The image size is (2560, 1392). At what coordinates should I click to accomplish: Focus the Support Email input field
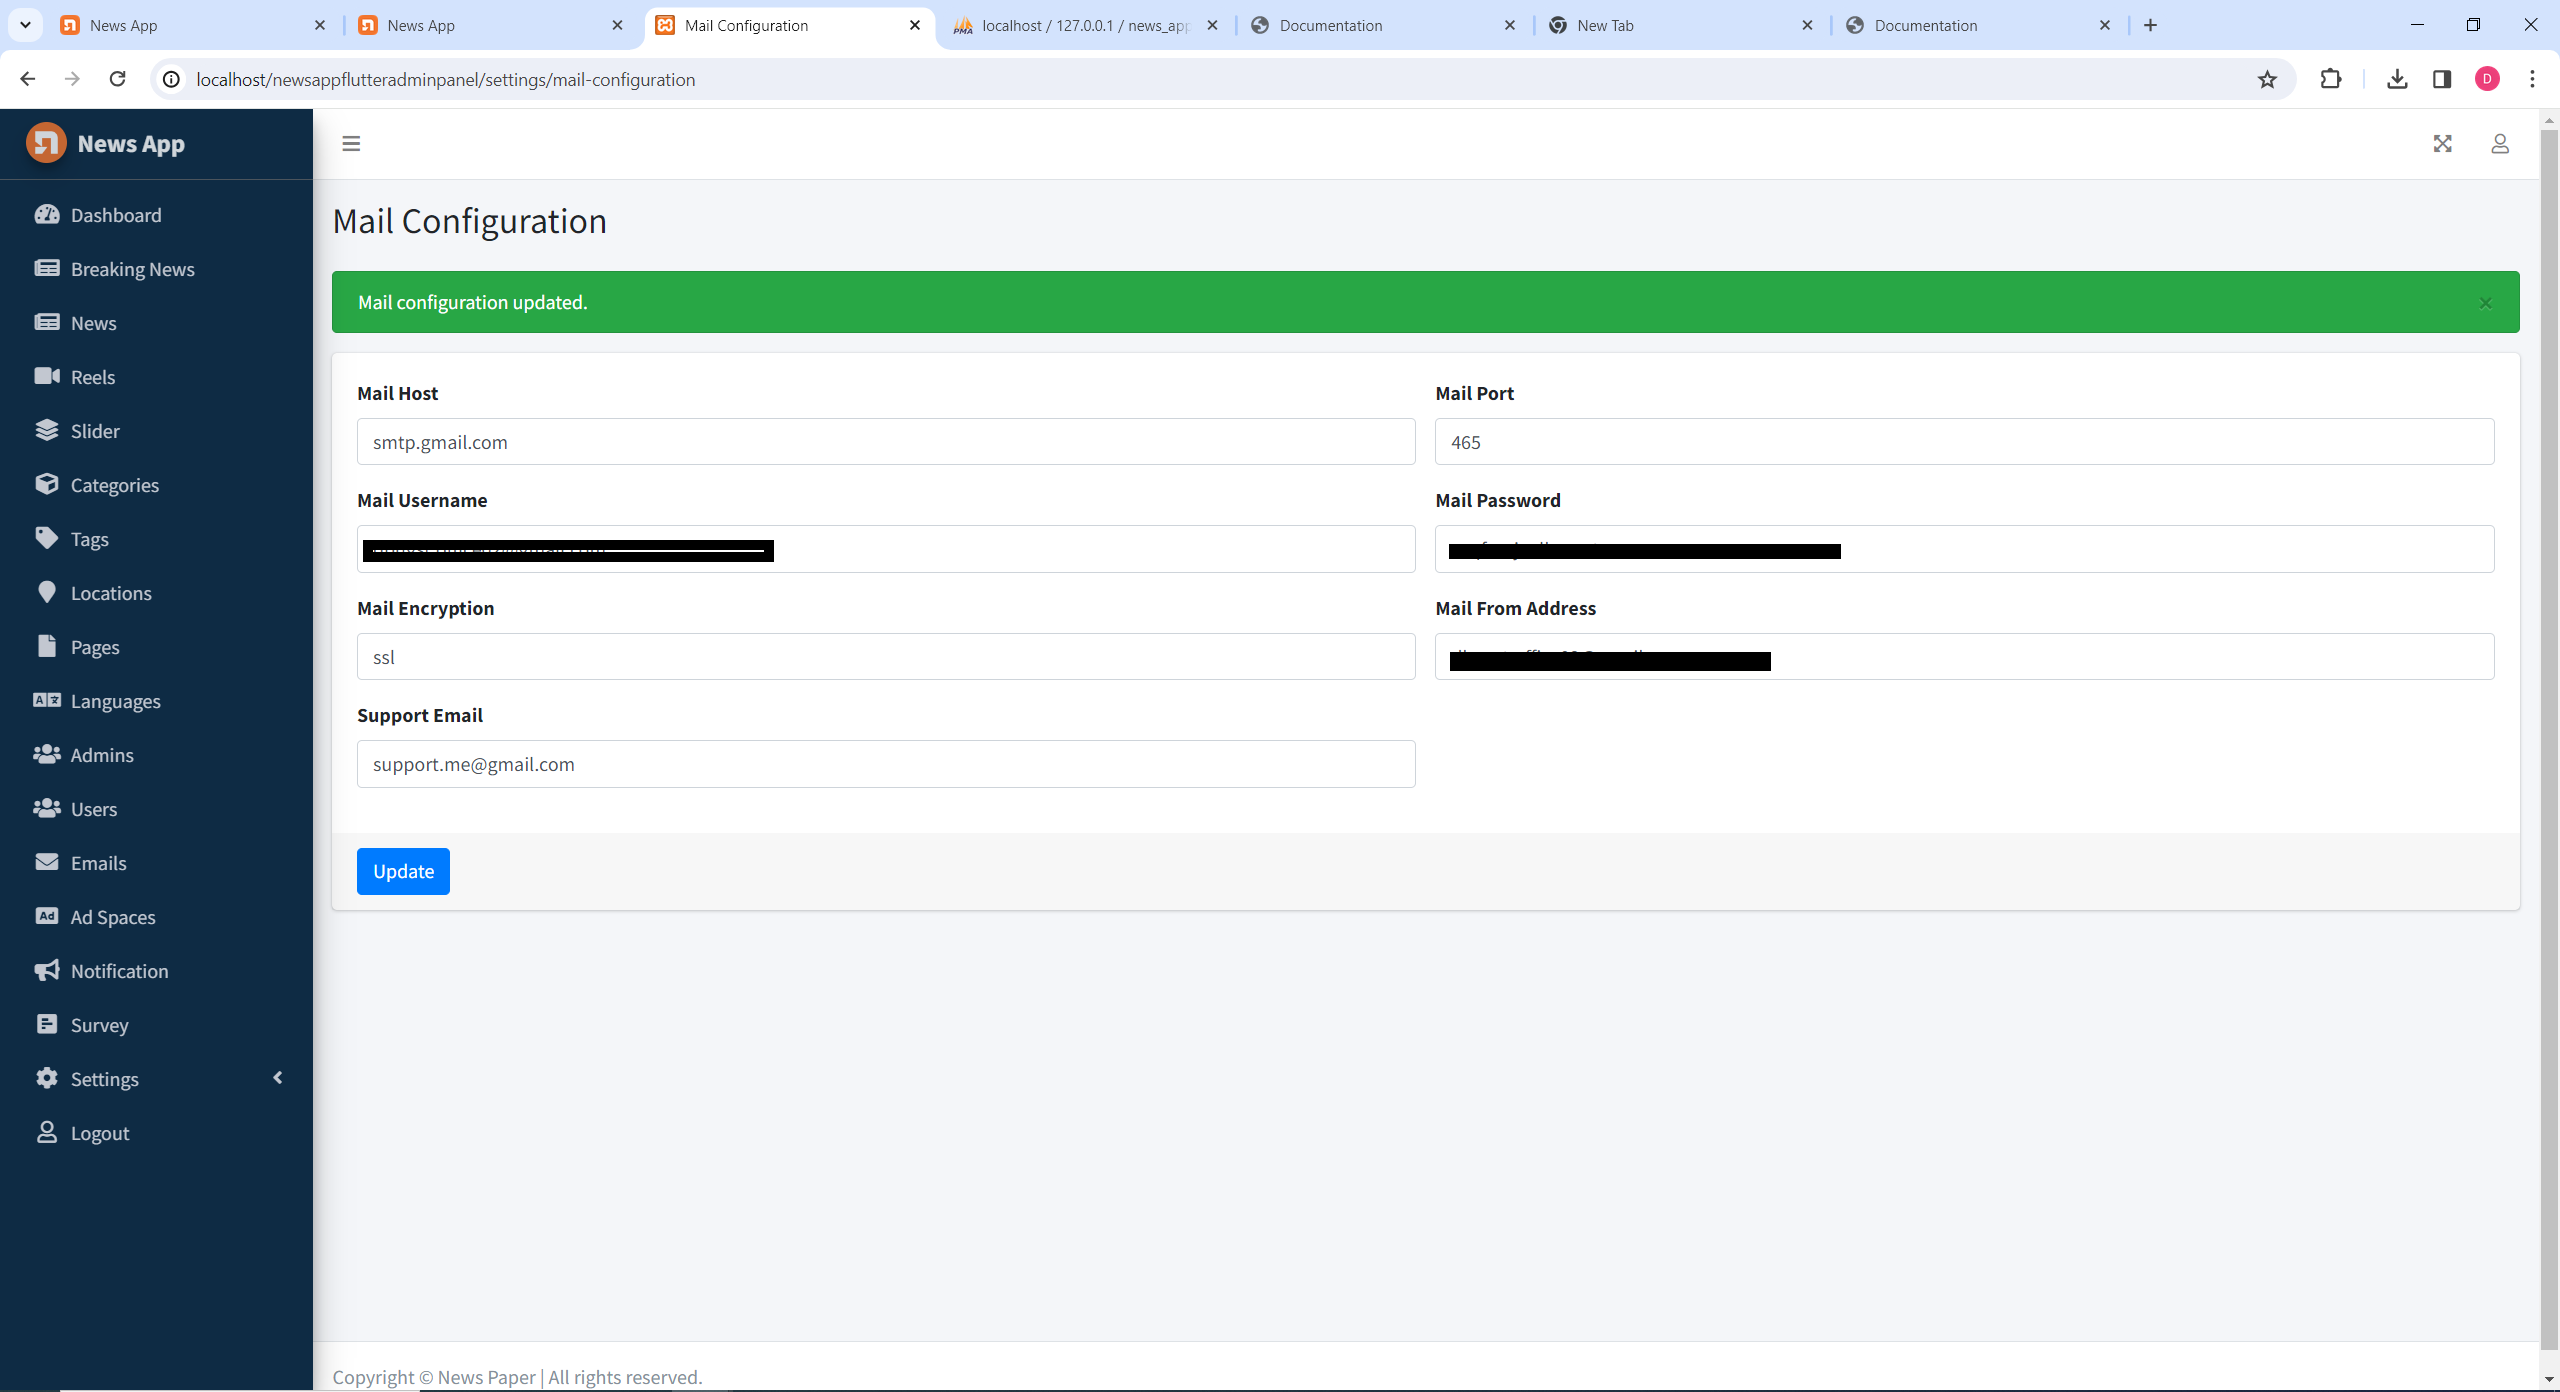[x=886, y=764]
